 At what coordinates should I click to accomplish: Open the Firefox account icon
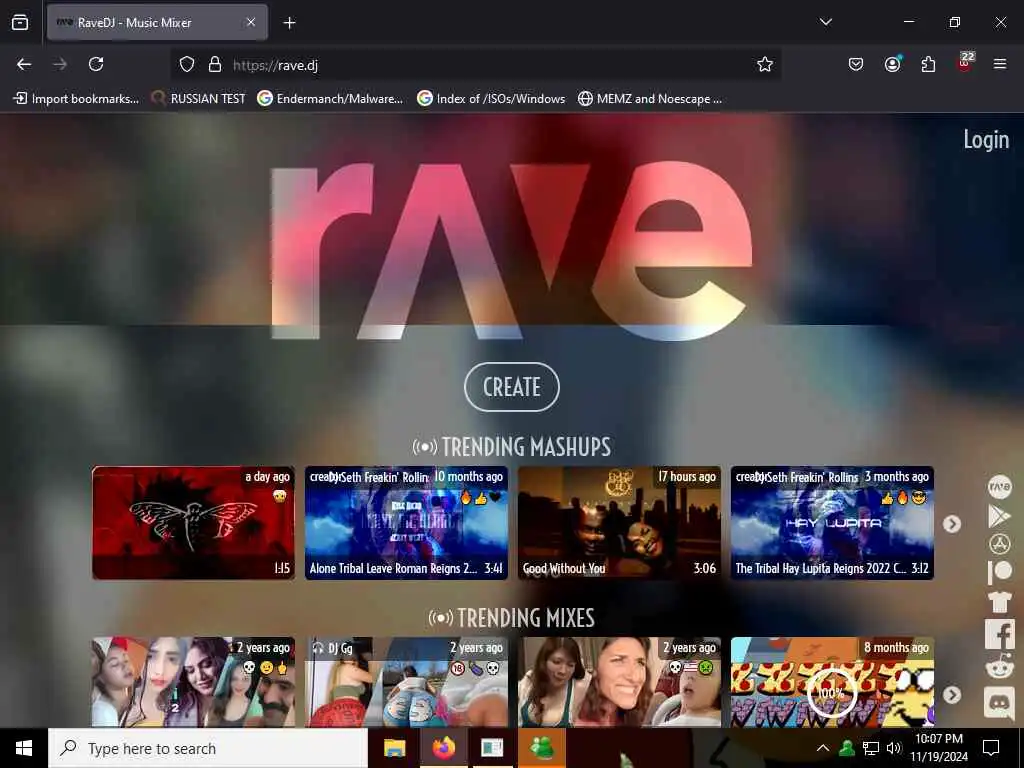892,64
